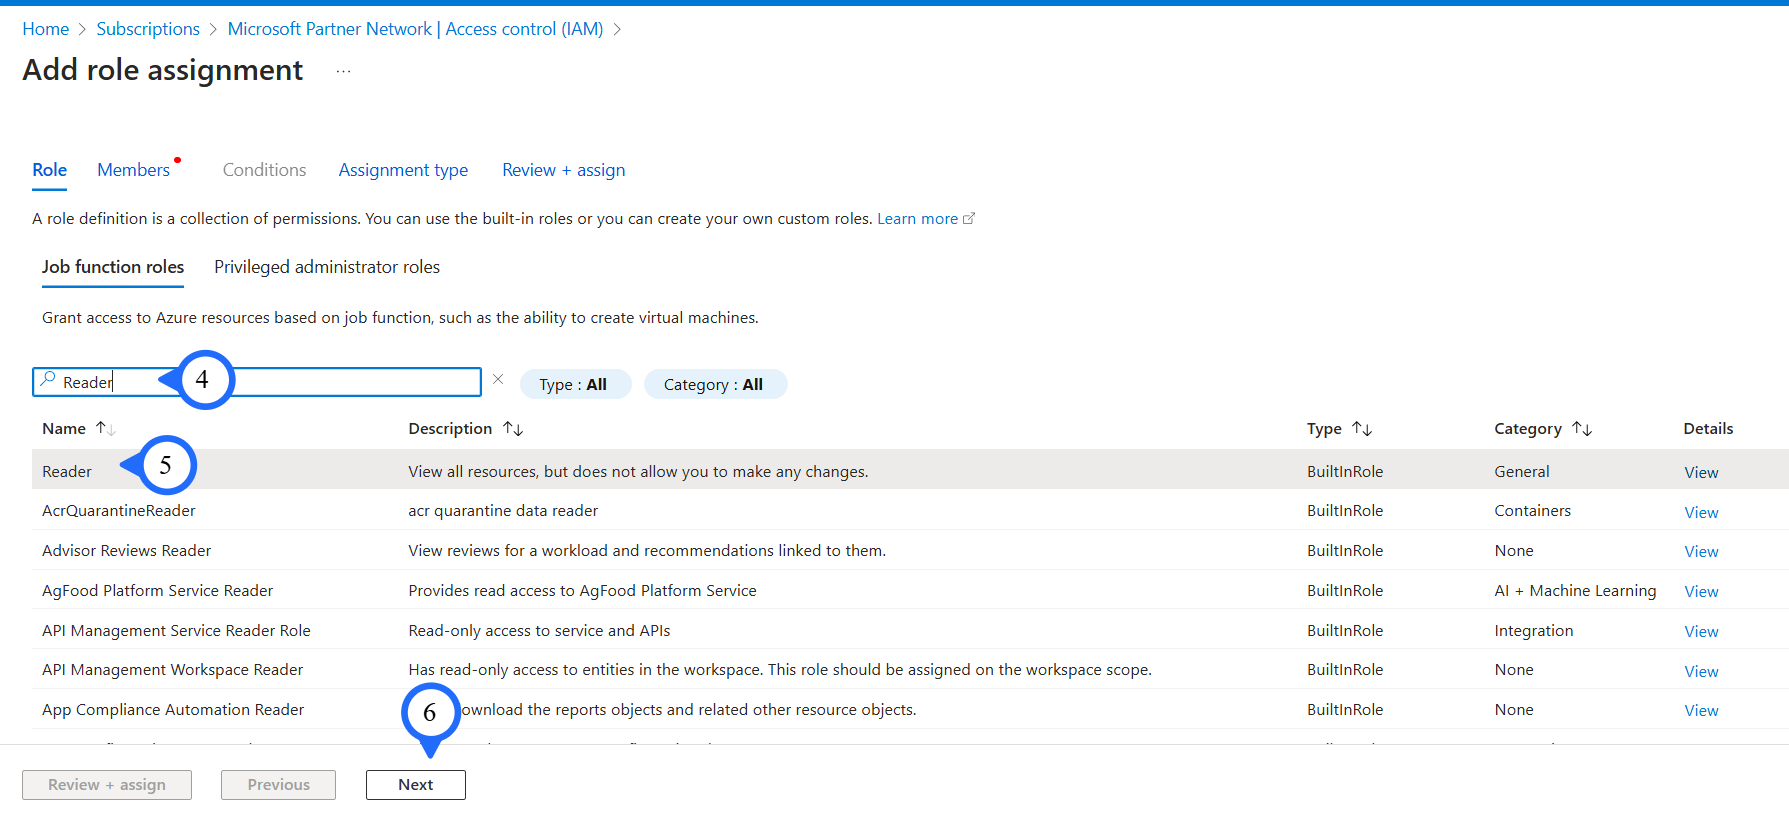Sort by Type column arrows
The height and width of the screenshot is (820, 1789).
(1362, 428)
